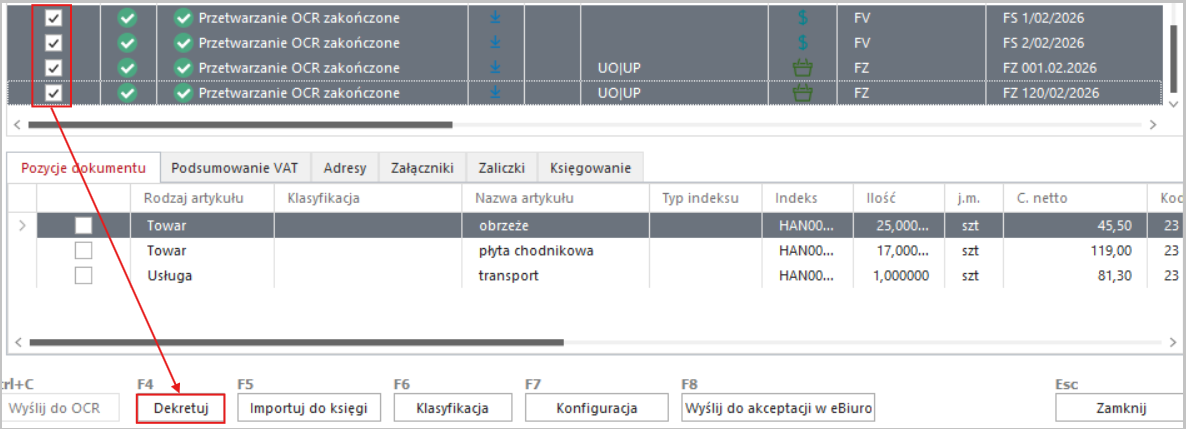The height and width of the screenshot is (429, 1186).
Task: Click the Nazwa artykułu column header
Action: (x=556, y=198)
